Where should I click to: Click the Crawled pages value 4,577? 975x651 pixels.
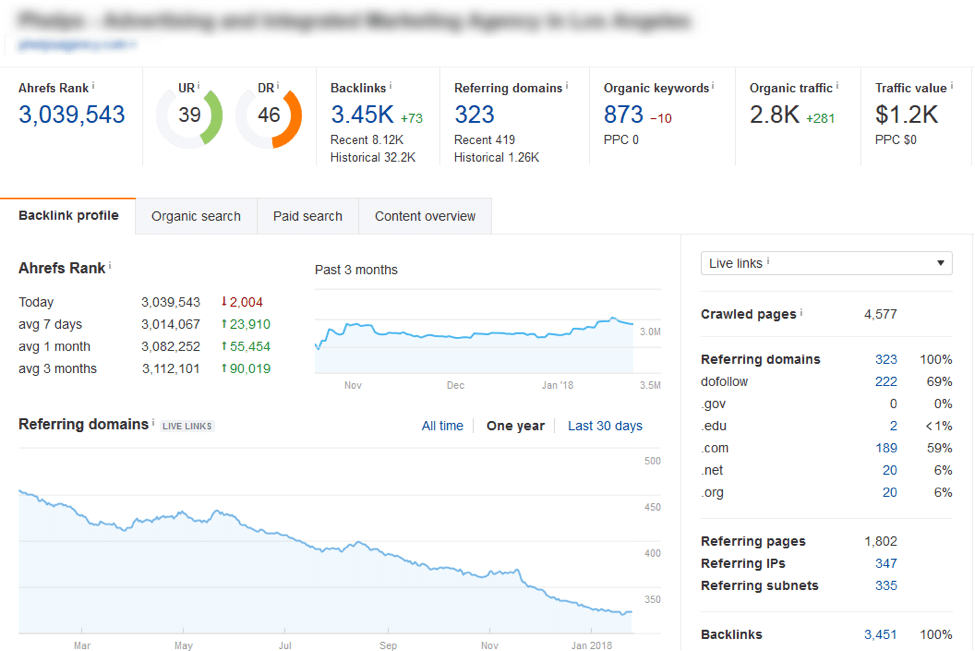(880, 315)
